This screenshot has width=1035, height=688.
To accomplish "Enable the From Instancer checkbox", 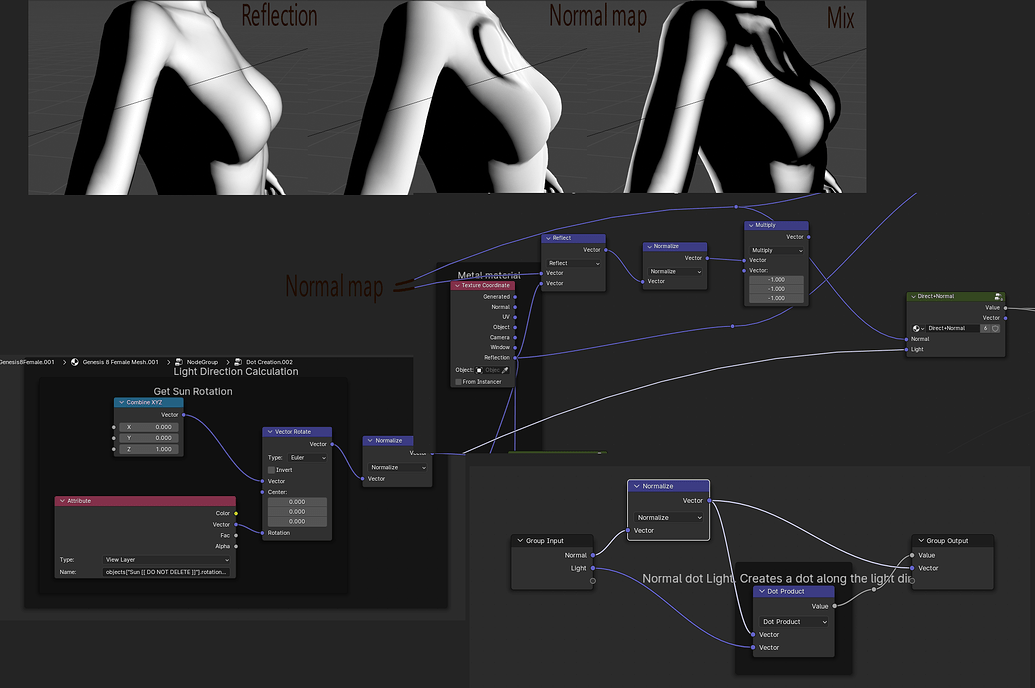I will (459, 382).
